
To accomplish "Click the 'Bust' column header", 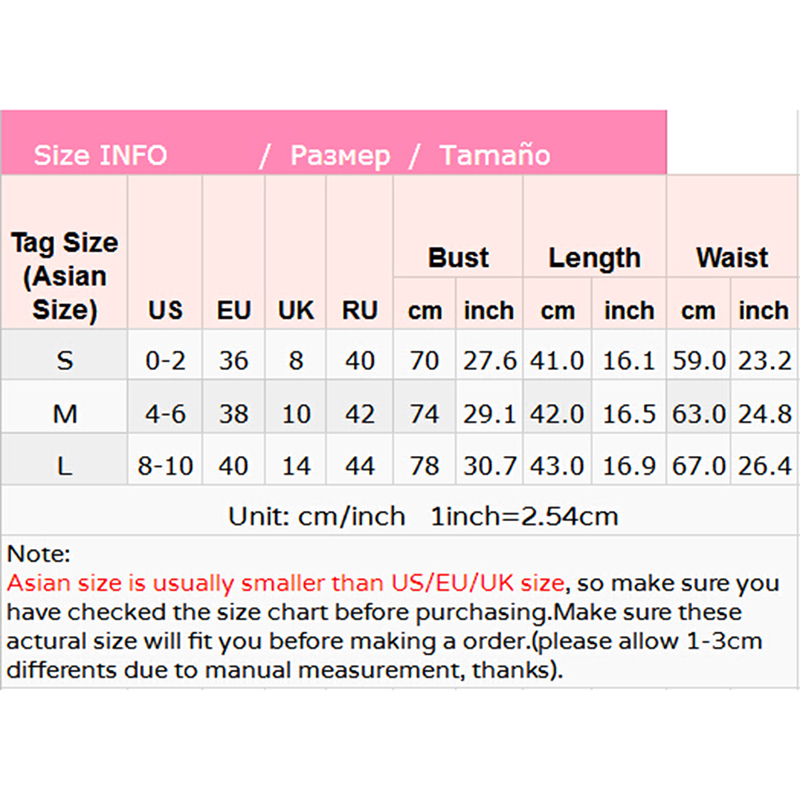I will point(458,257).
